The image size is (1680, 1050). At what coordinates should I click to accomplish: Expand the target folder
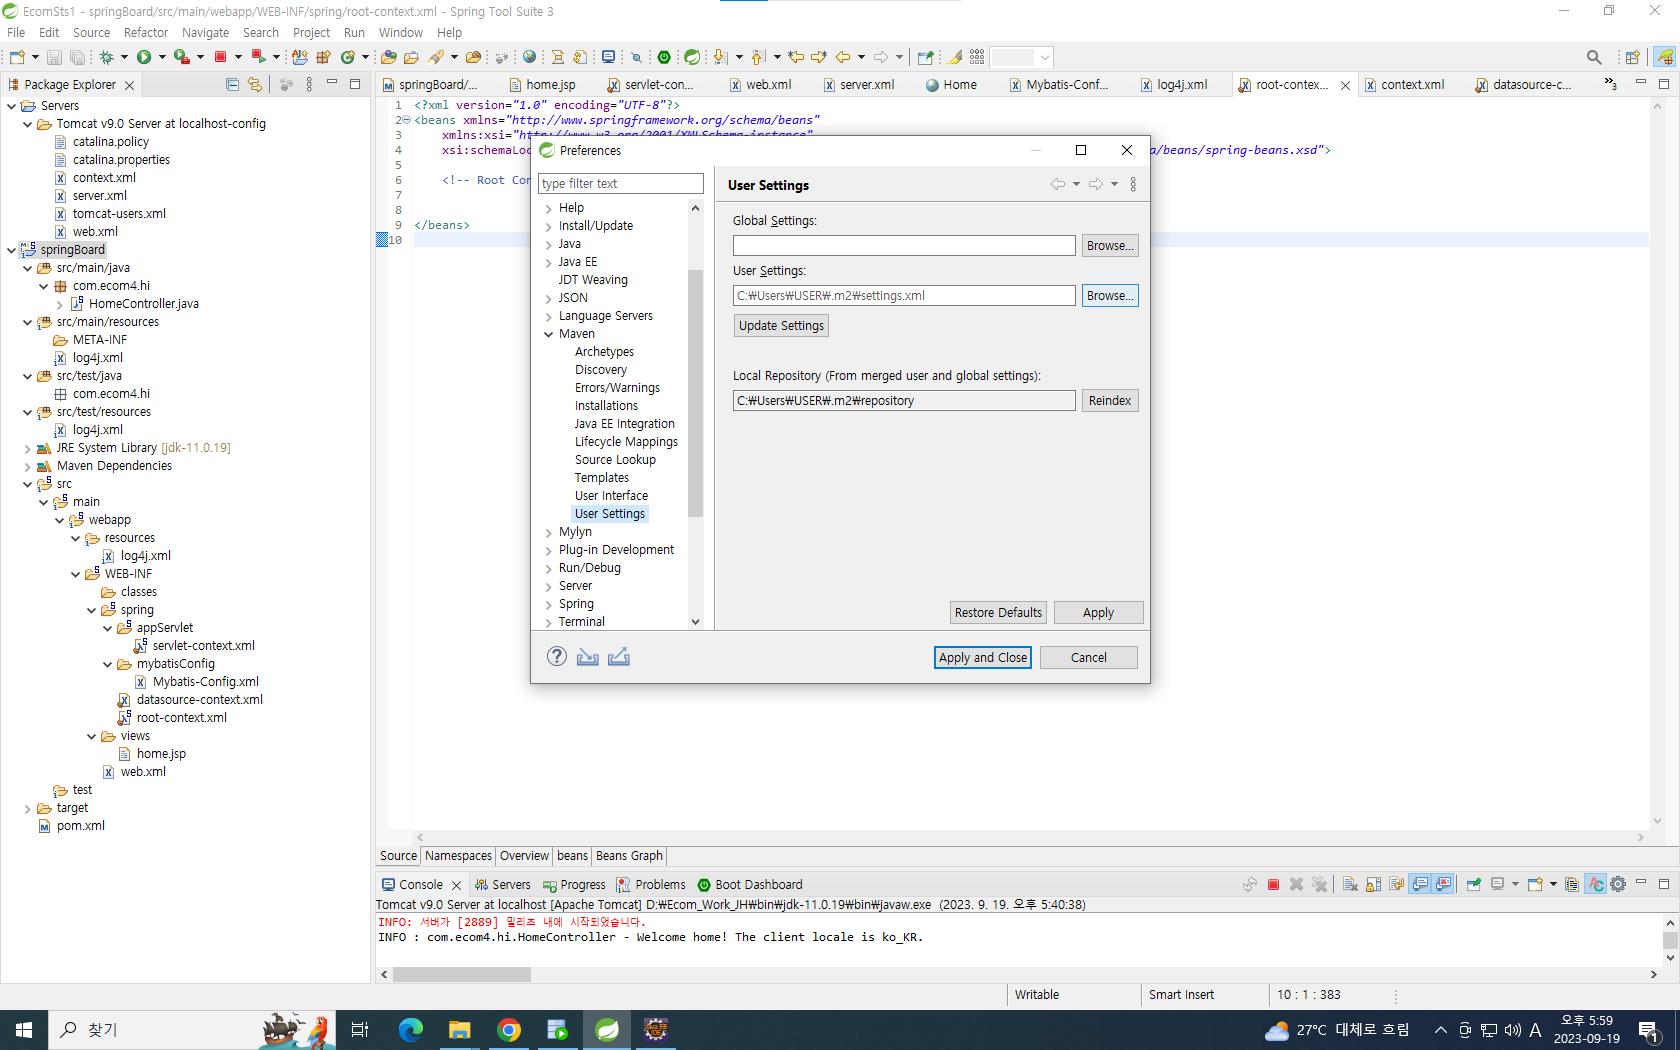pos(27,808)
